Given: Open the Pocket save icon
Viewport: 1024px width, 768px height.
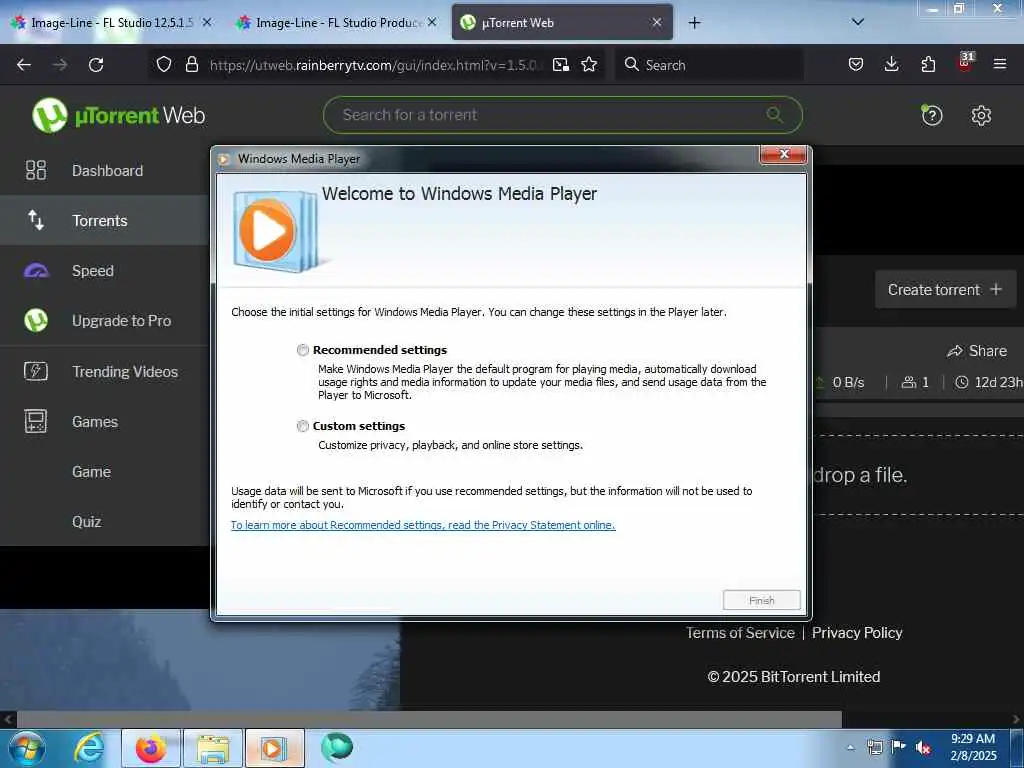Looking at the screenshot, I should 856,65.
